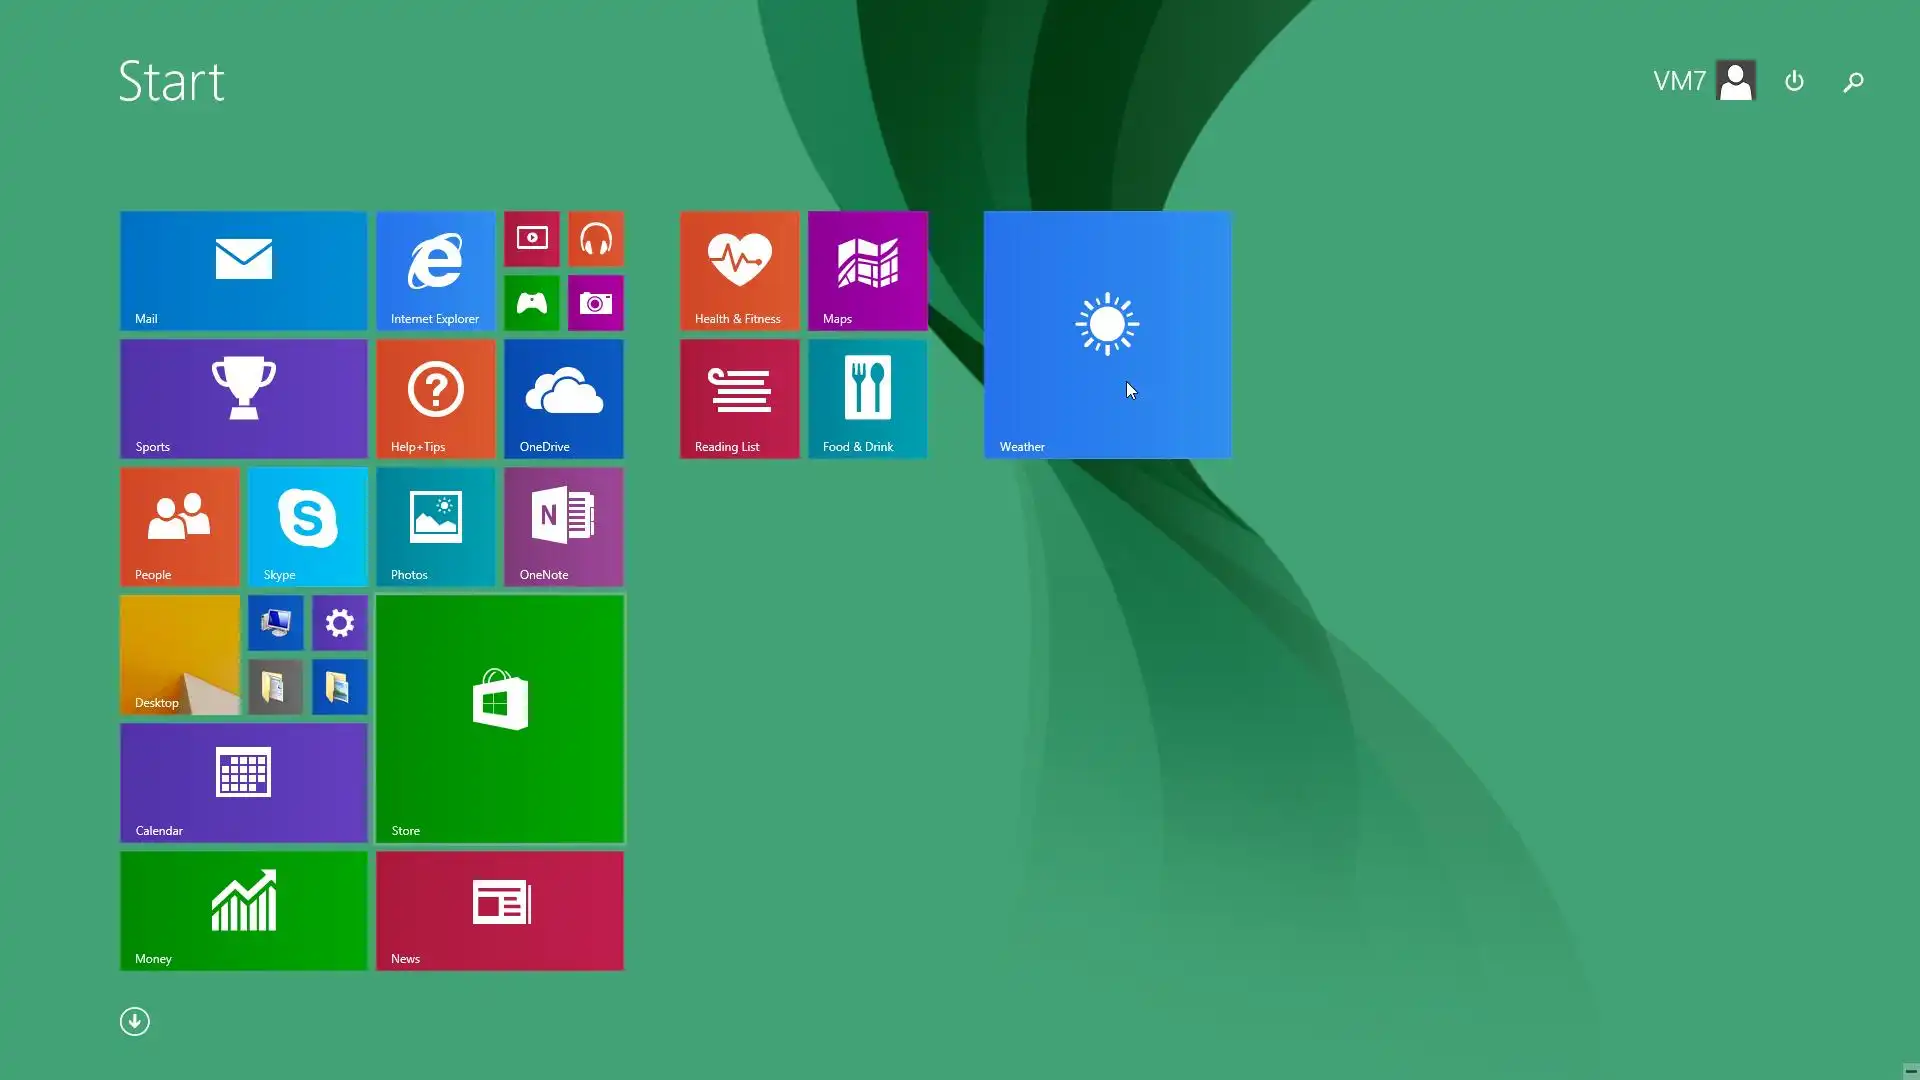Open the small Video tile
The height and width of the screenshot is (1080, 1920).
click(x=531, y=239)
